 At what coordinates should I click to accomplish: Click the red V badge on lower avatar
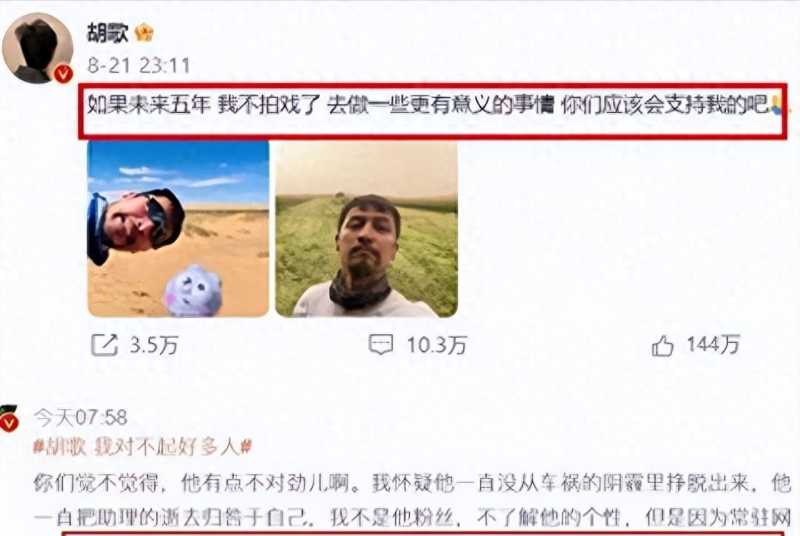10,424
